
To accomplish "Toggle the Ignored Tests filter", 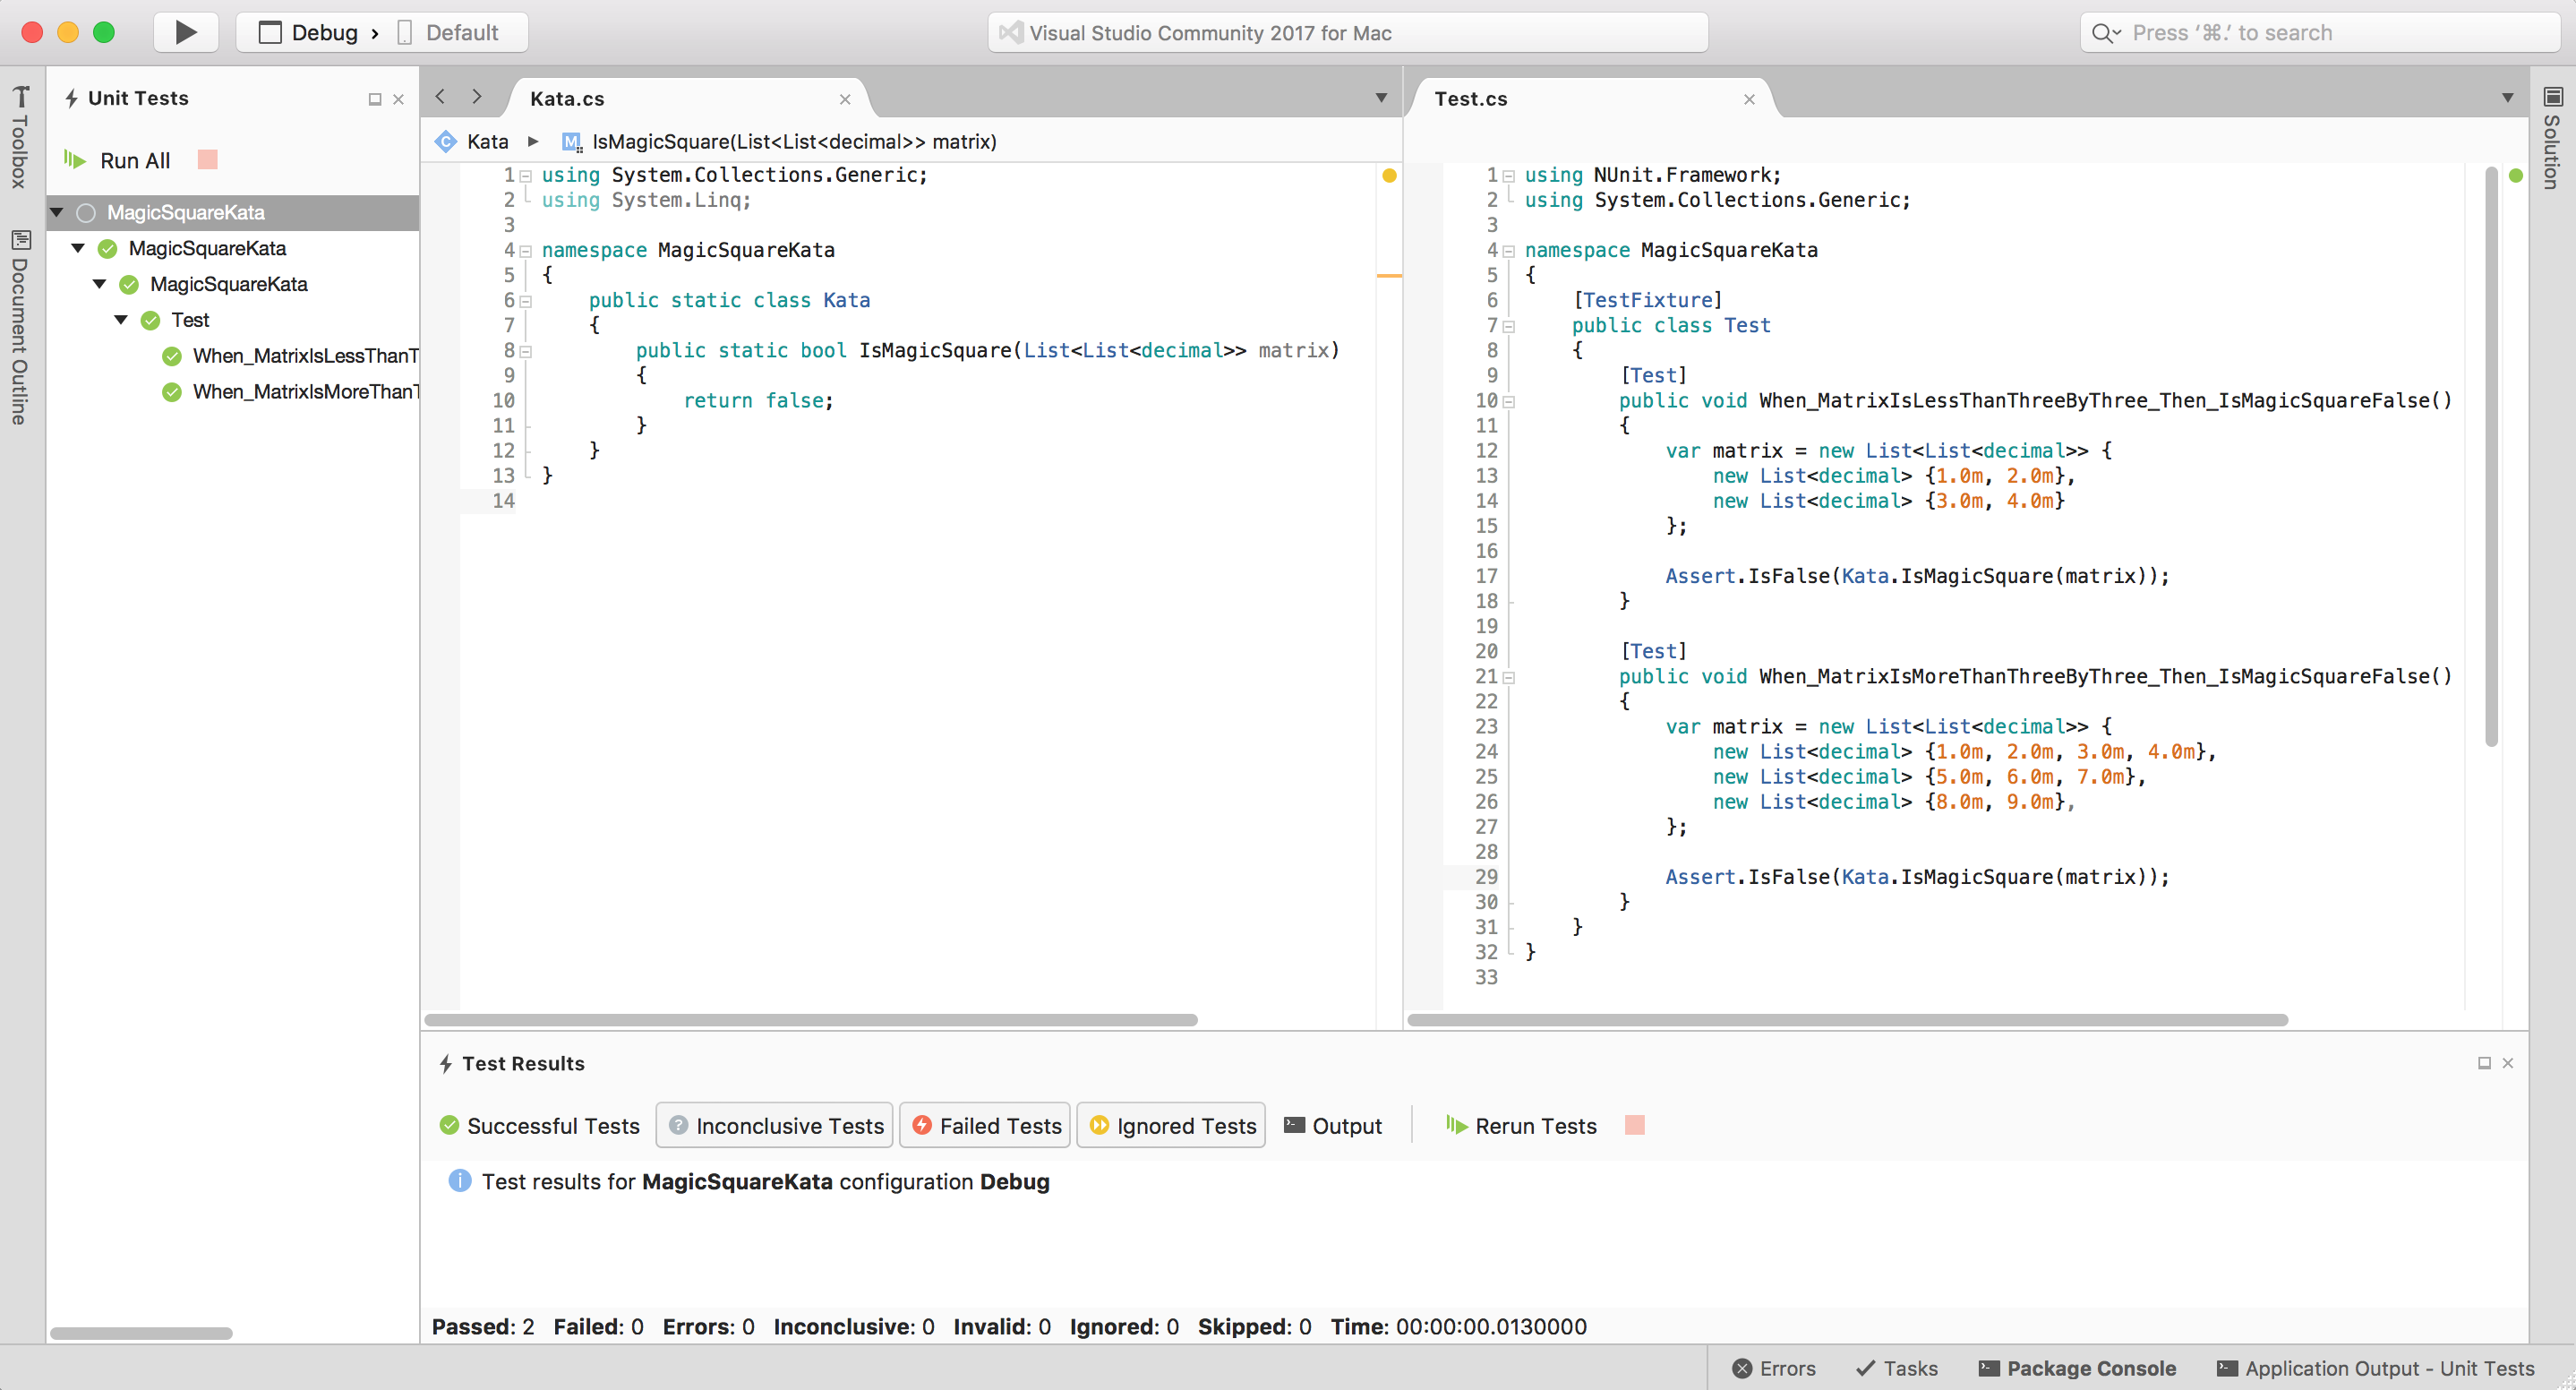I will point(1174,1125).
